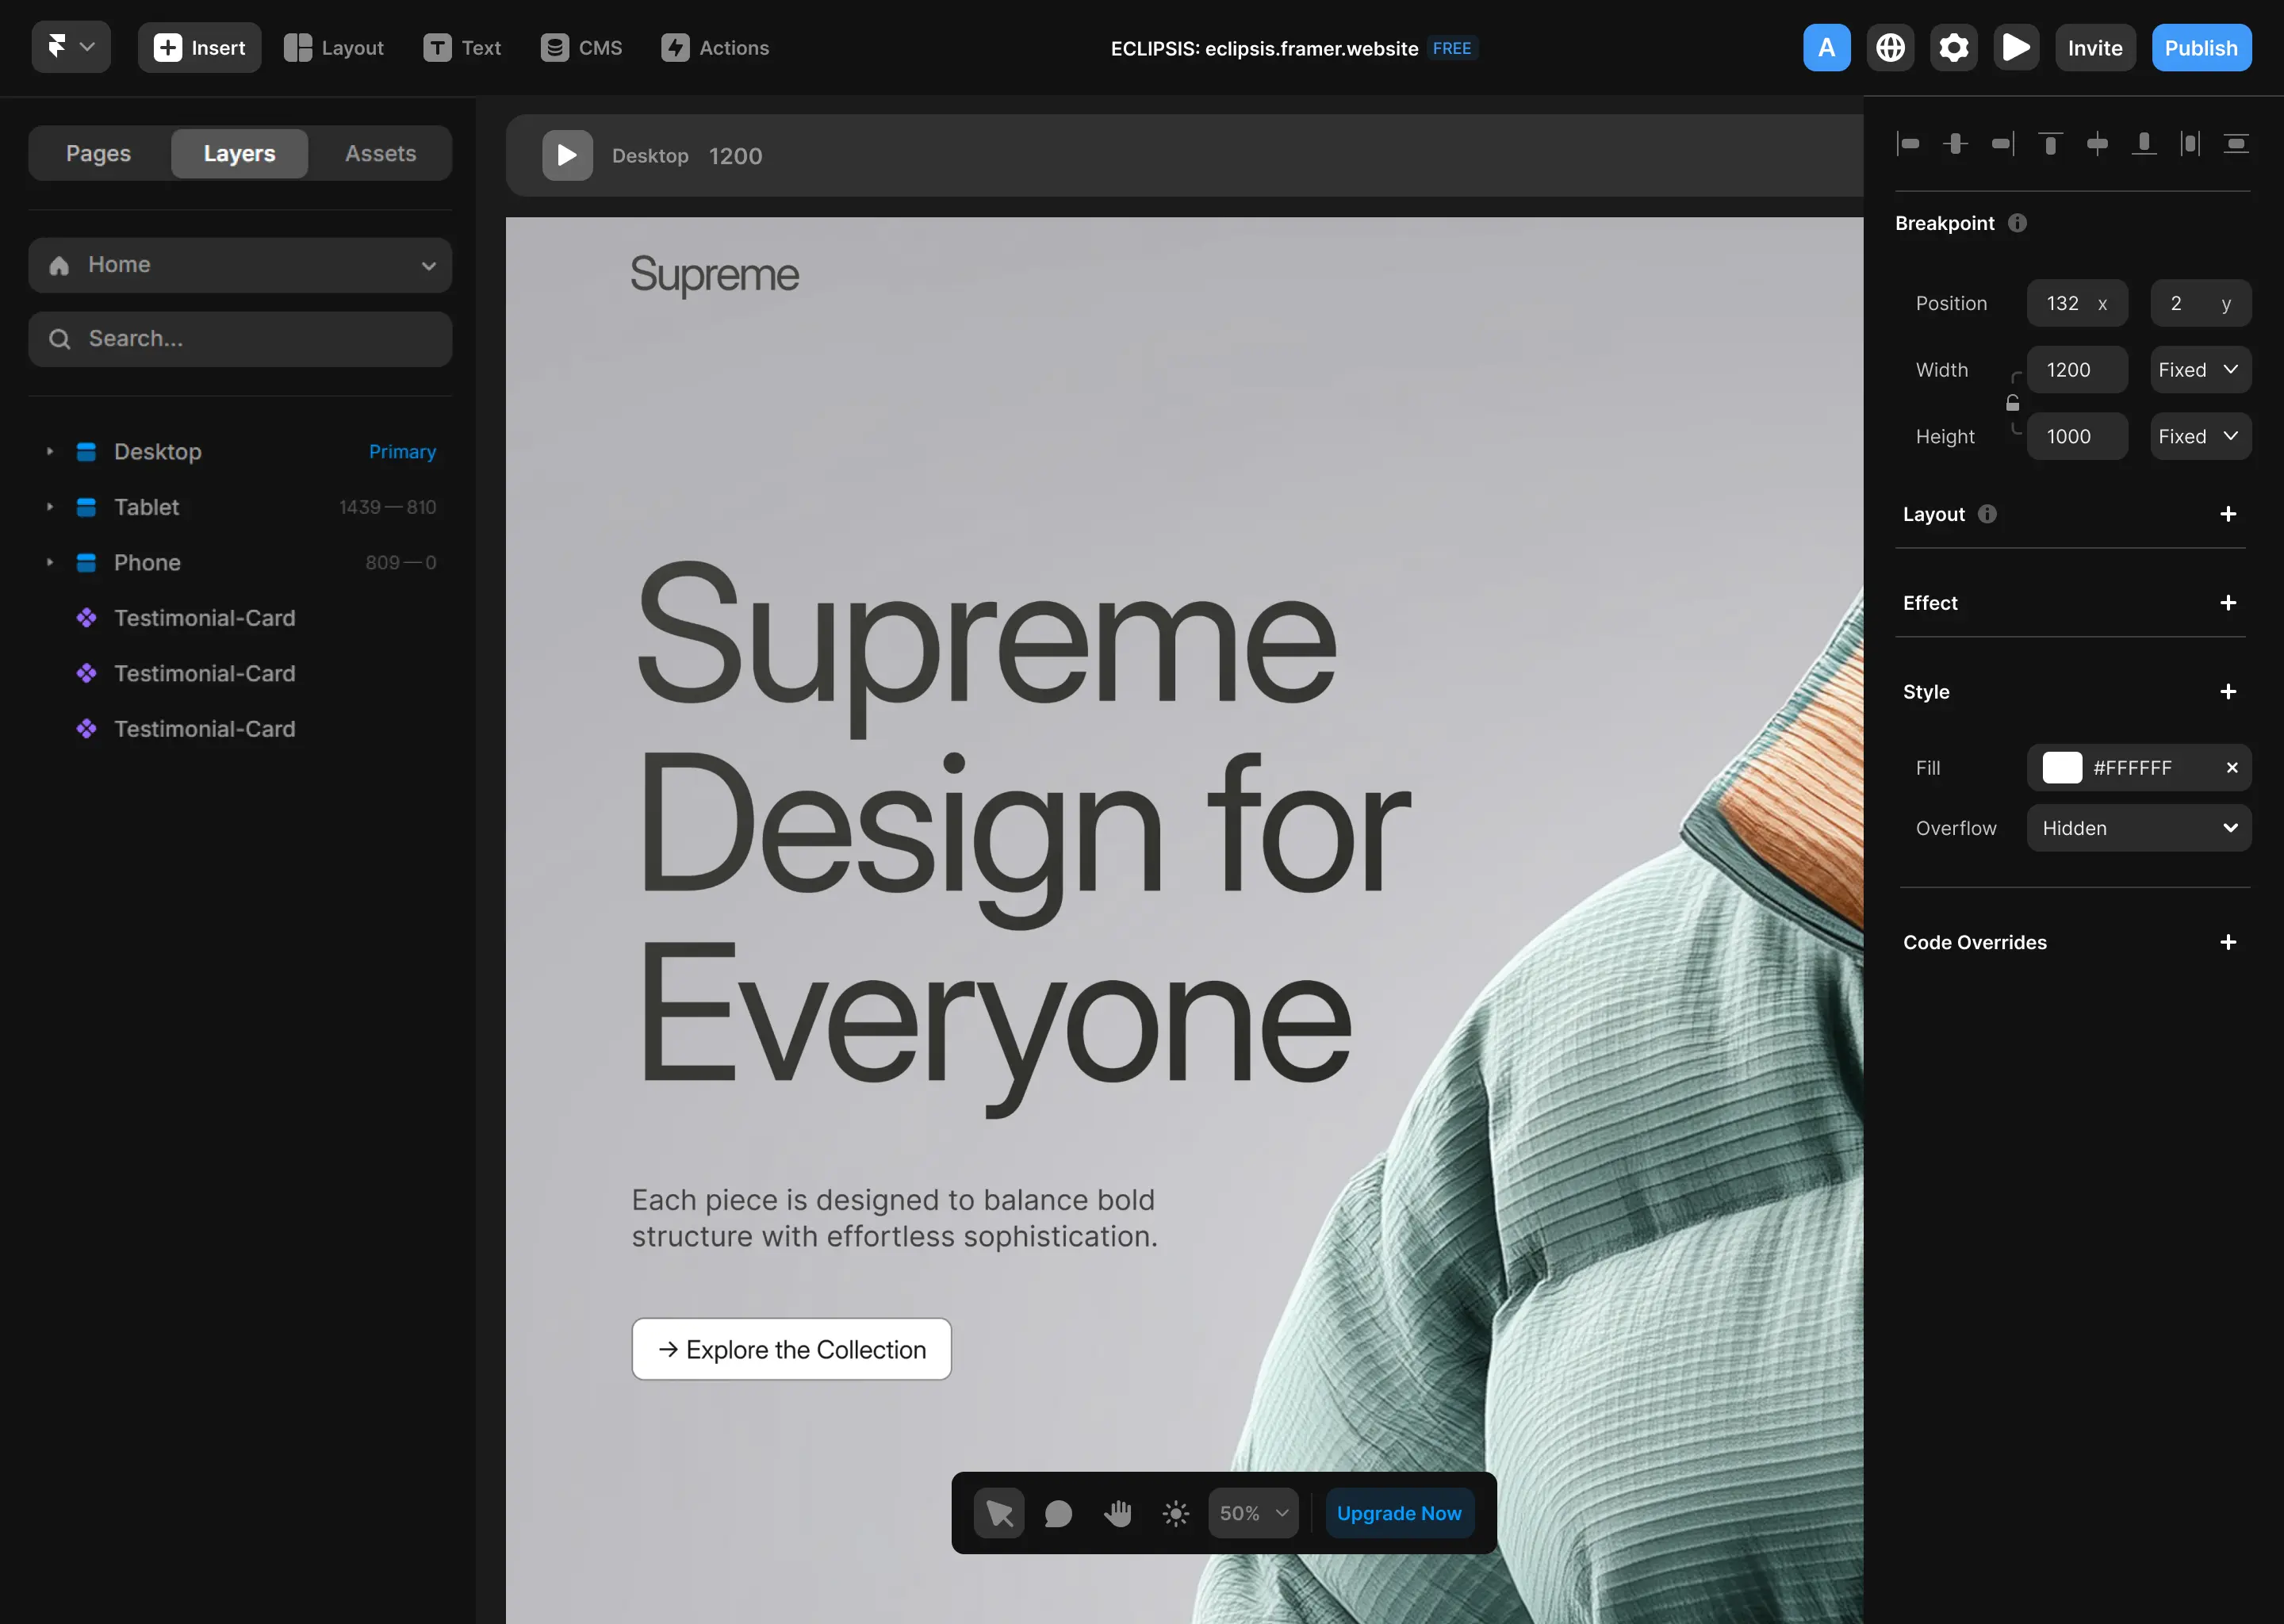Open the CMS panel

[581, 47]
